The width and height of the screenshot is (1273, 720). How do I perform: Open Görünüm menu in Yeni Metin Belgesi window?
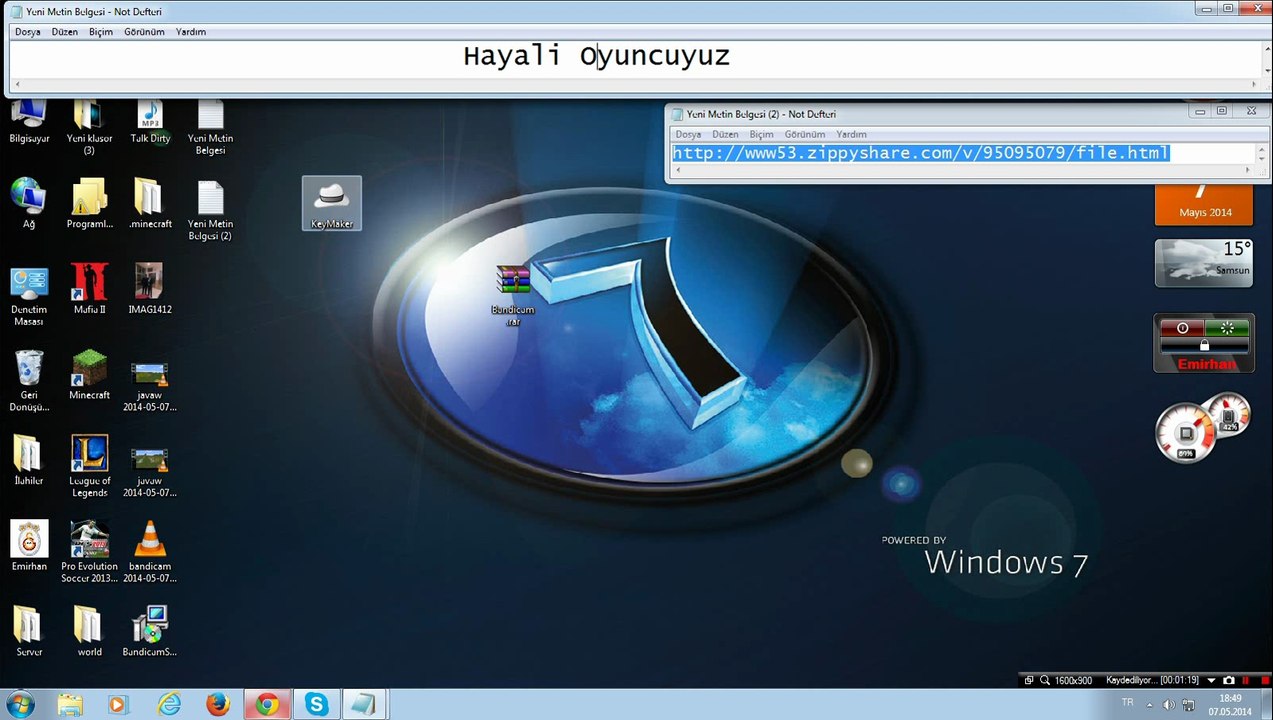(x=144, y=32)
